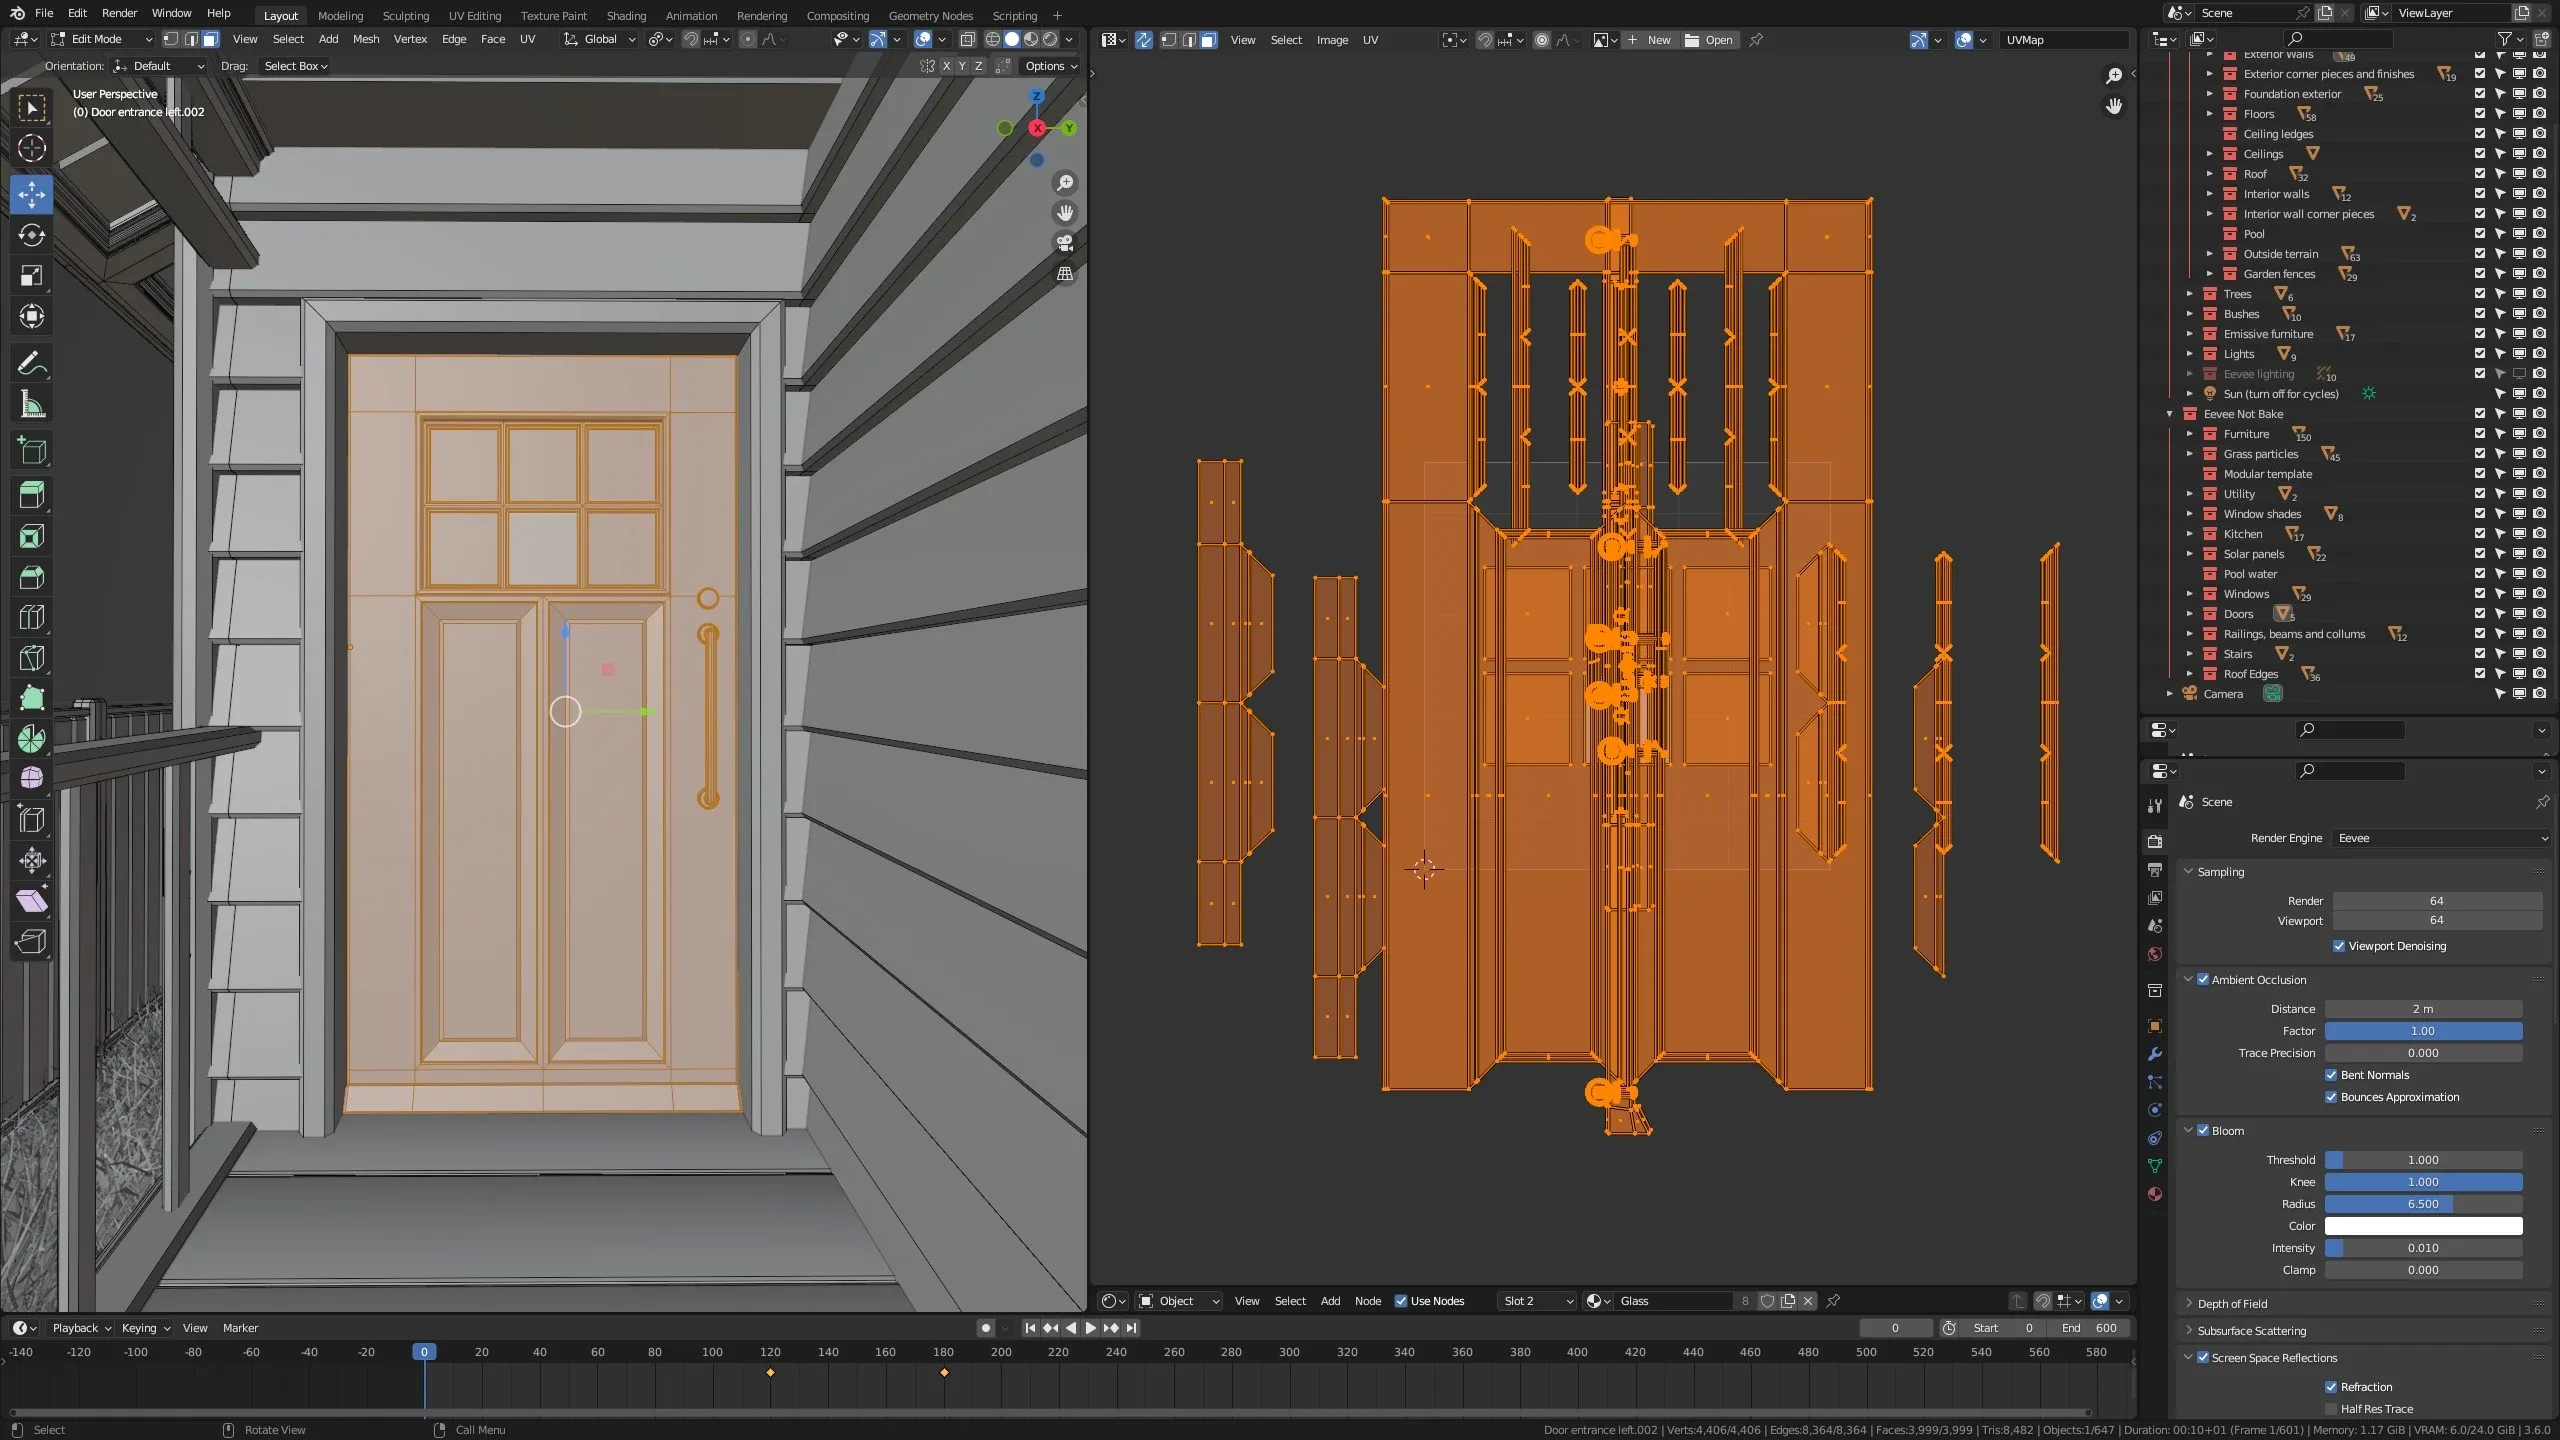Select the Annotate tool

(31, 363)
